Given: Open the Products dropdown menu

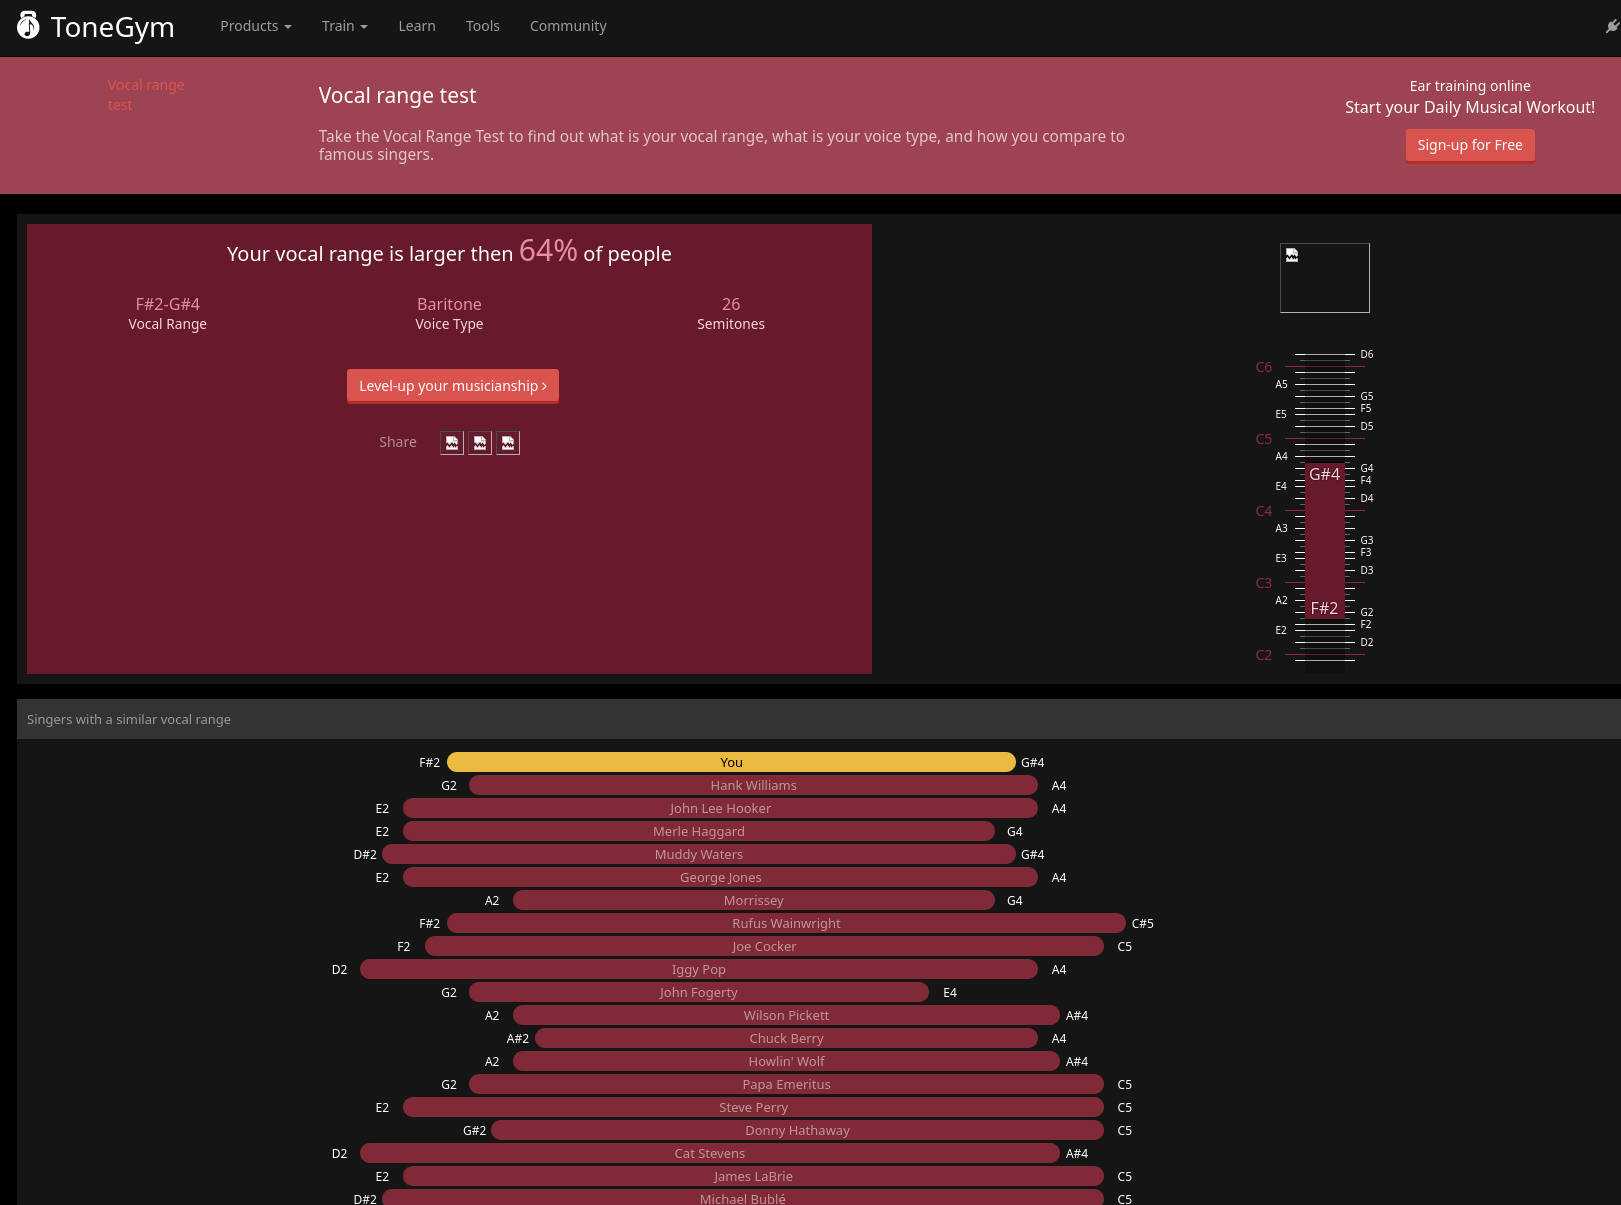Looking at the screenshot, I should [256, 26].
